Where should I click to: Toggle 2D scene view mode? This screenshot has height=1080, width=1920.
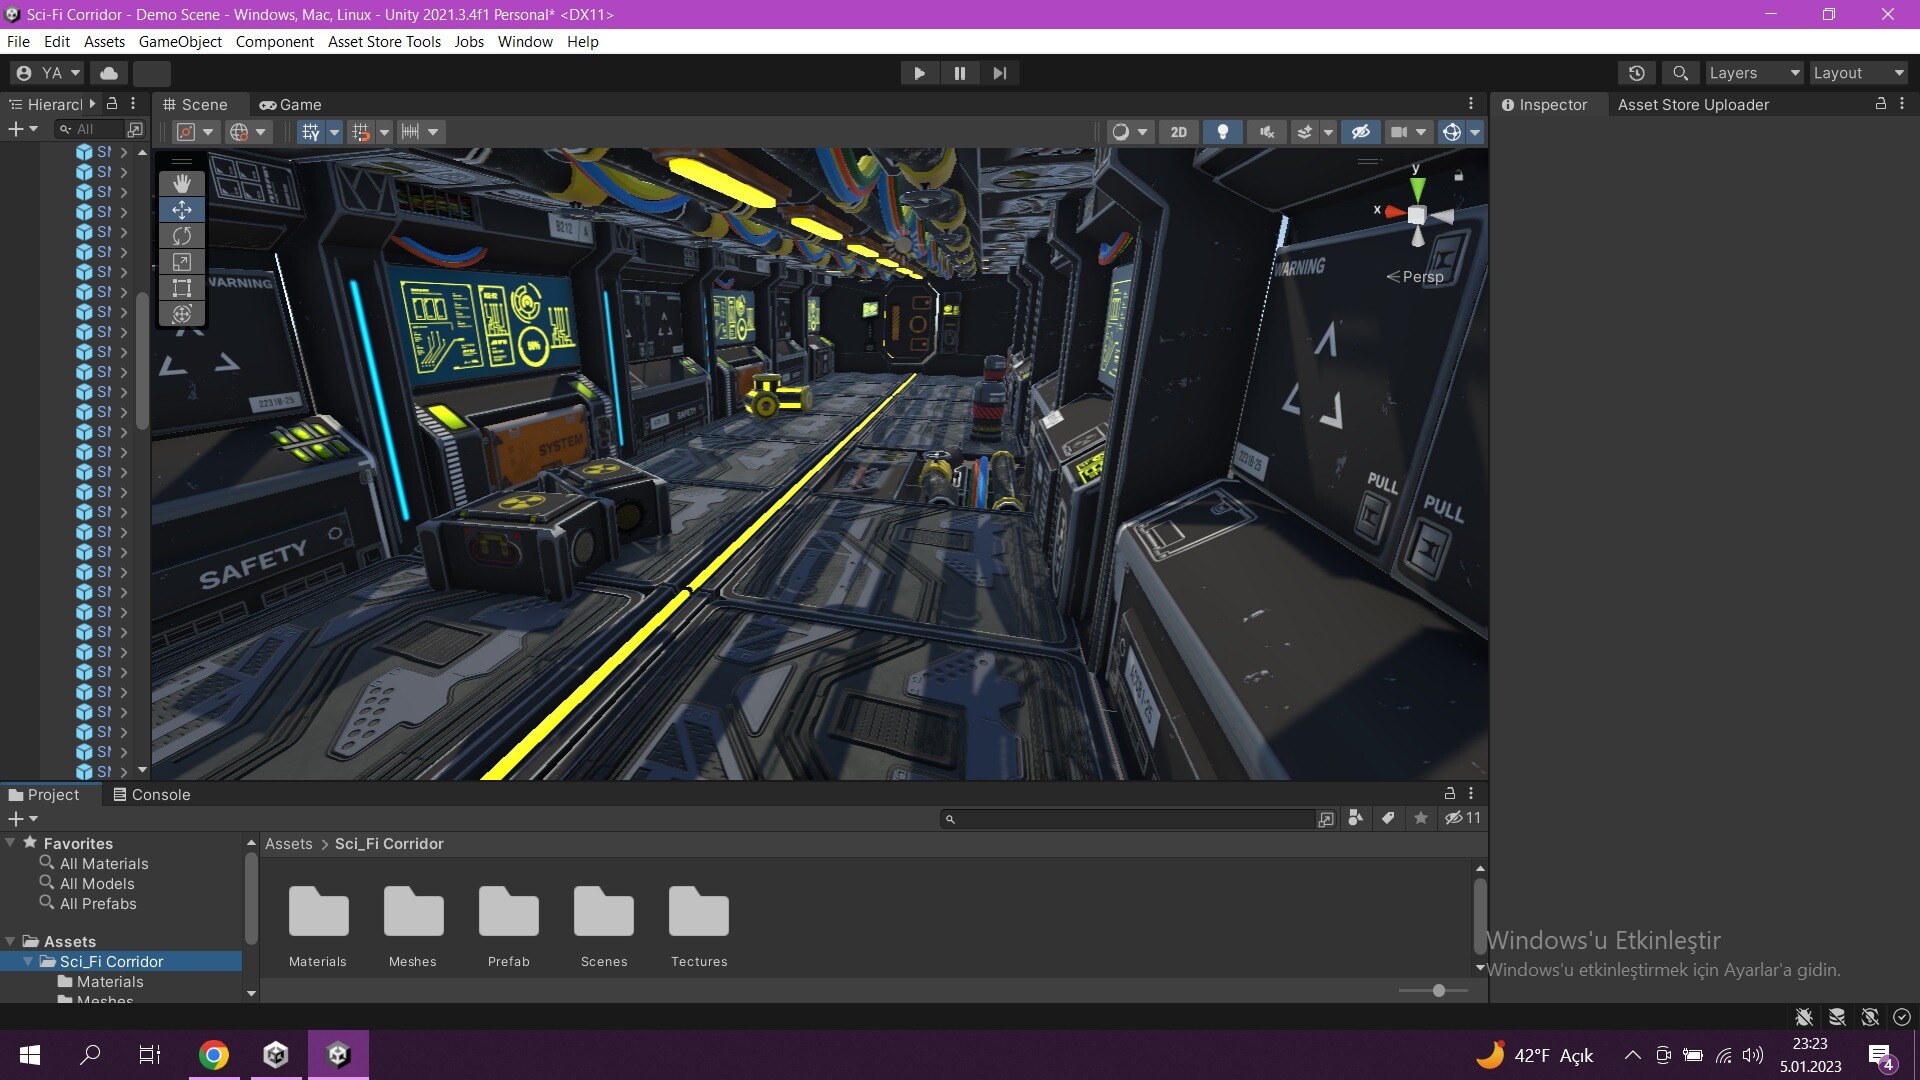coord(1178,132)
